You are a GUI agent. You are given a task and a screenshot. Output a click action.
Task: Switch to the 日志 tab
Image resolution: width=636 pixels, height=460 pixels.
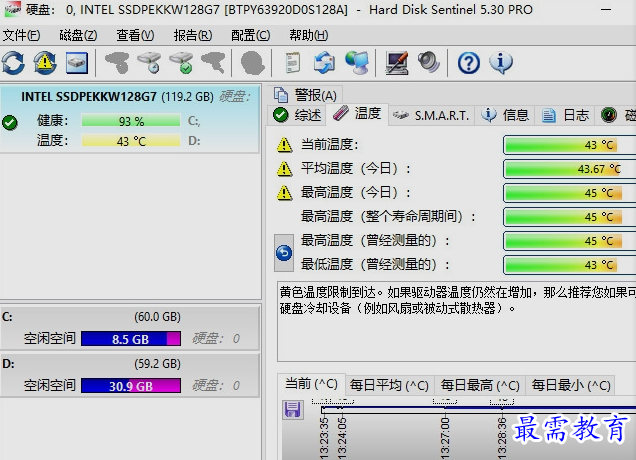[x=565, y=115]
